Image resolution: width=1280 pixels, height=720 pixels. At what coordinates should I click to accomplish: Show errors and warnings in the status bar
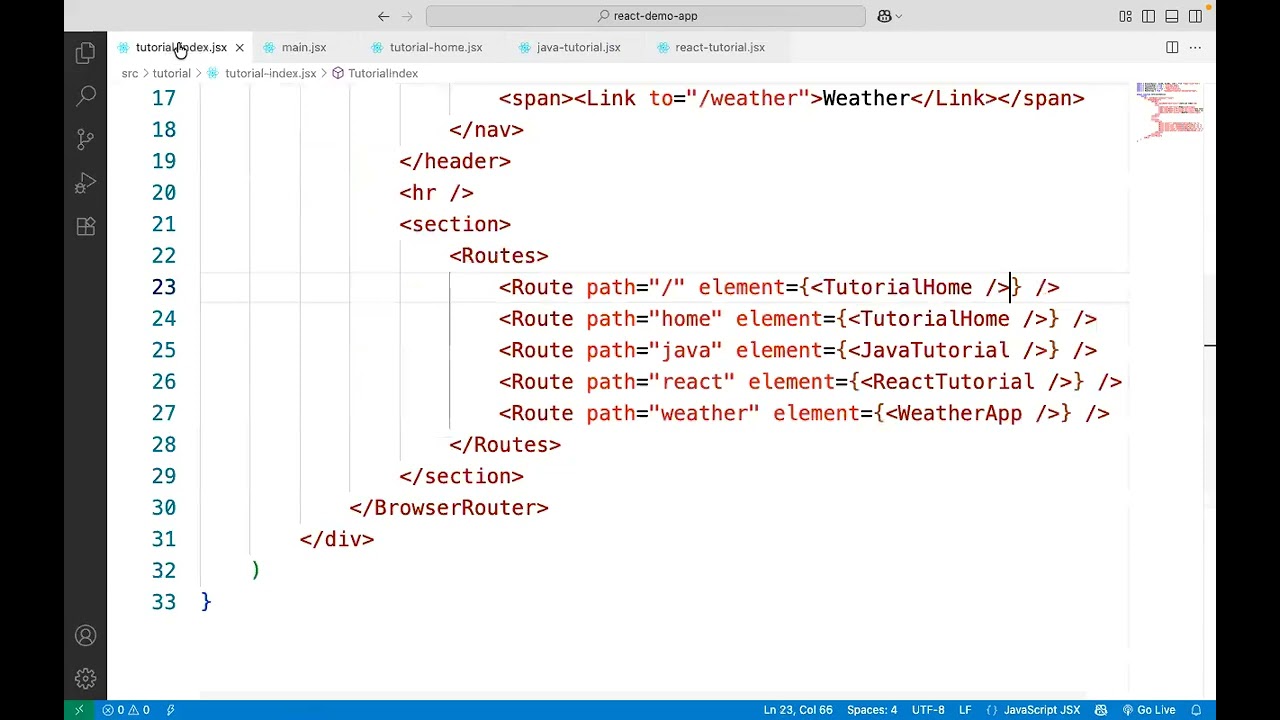coord(126,710)
